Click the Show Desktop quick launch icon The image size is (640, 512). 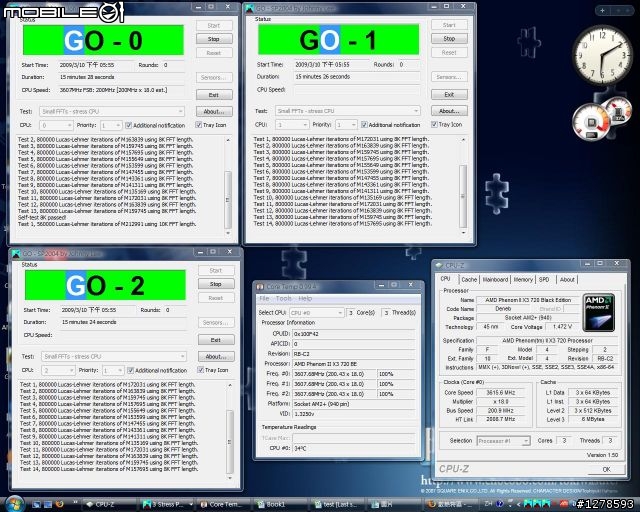(x=36, y=504)
